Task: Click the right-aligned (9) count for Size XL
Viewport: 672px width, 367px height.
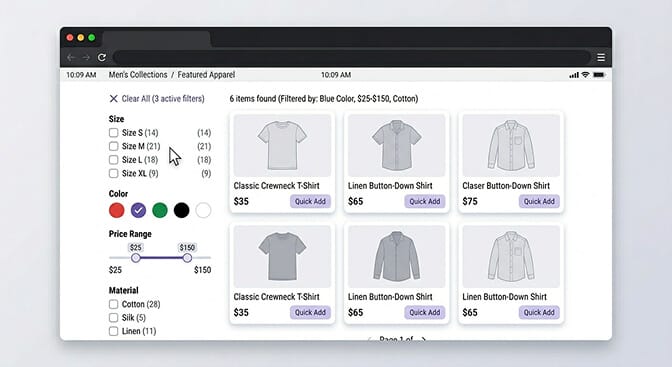Action: 206,174
